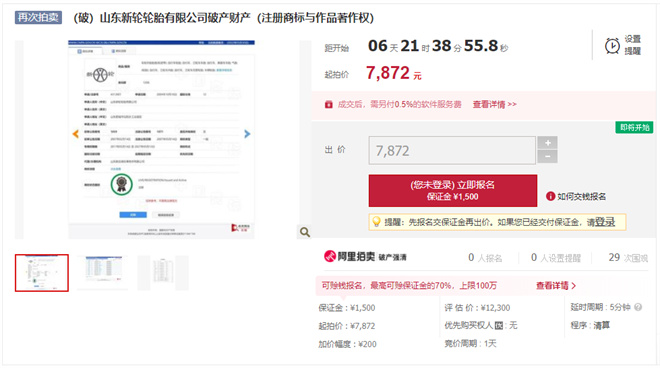Show next image with blue right arrow

click(247, 134)
